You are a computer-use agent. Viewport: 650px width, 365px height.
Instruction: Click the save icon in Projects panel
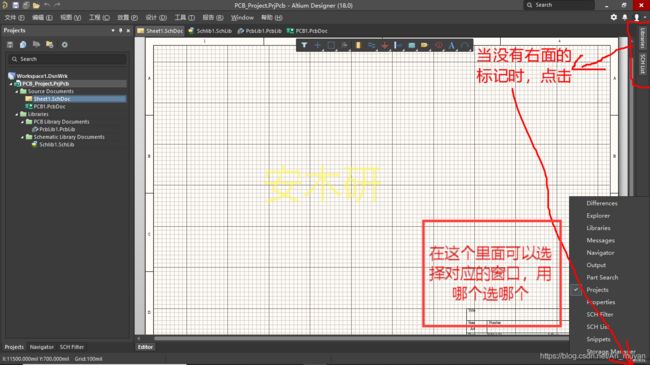click(10, 44)
